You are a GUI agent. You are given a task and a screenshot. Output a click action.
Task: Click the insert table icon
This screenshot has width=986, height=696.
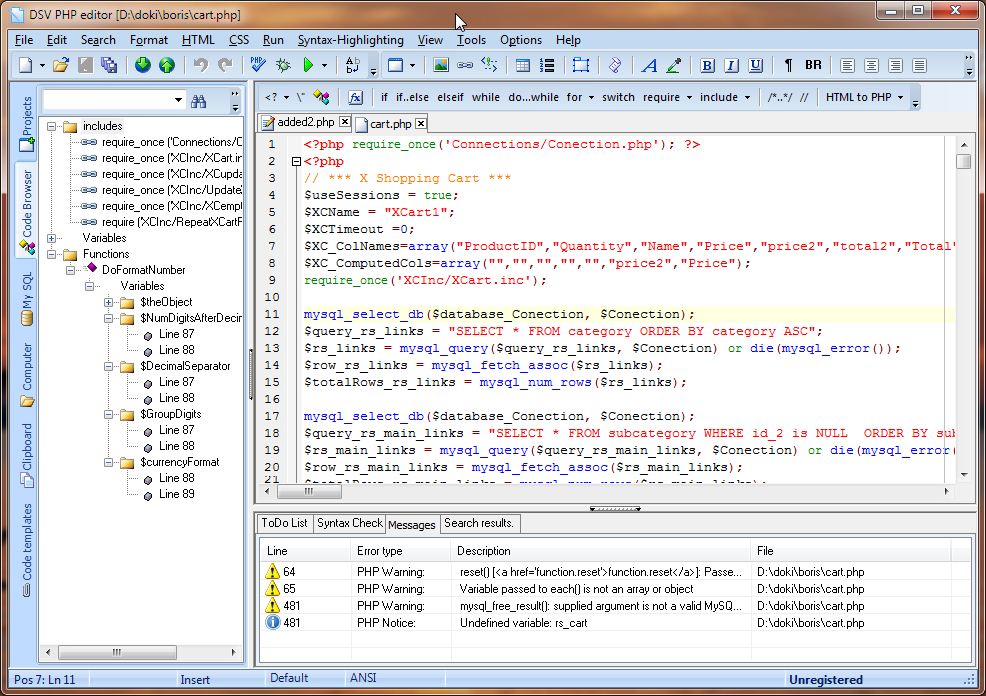click(x=522, y=66)
